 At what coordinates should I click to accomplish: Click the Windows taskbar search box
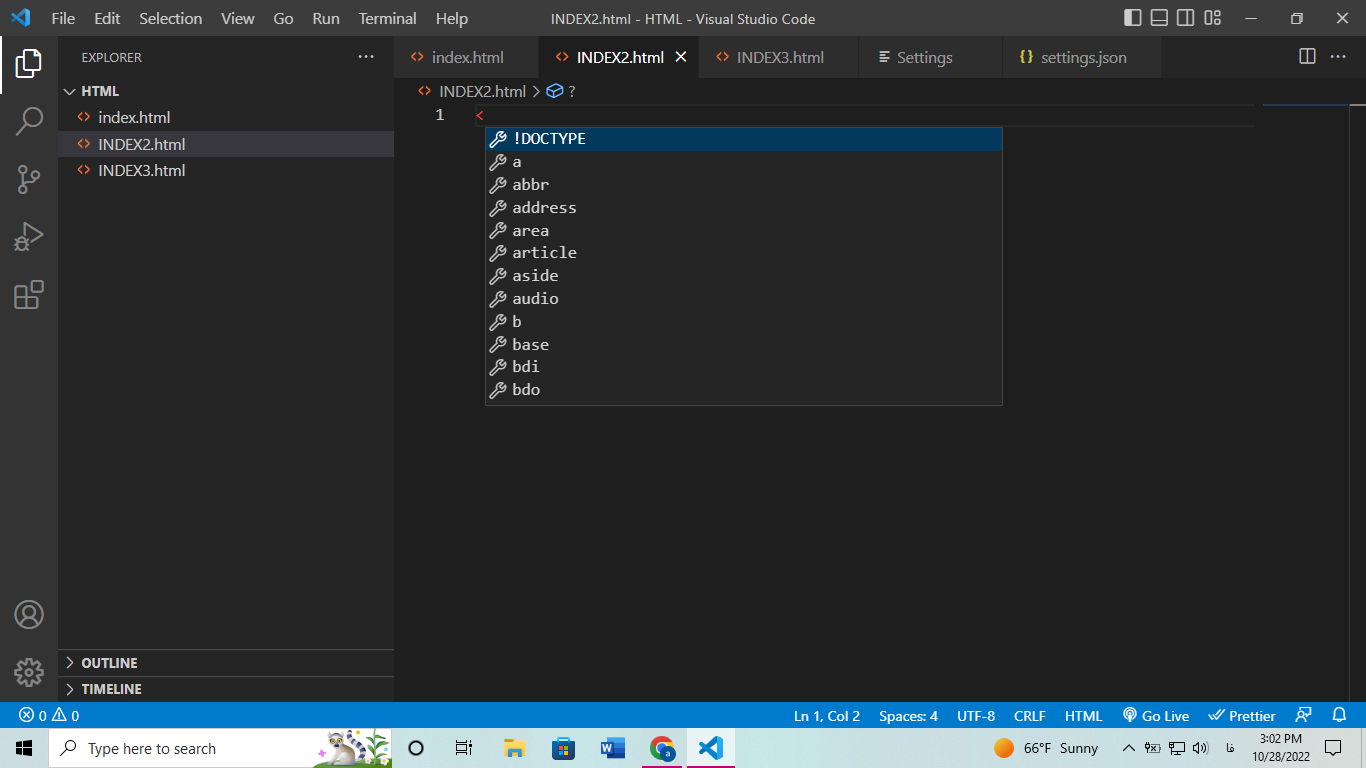[x=220, y=748]
